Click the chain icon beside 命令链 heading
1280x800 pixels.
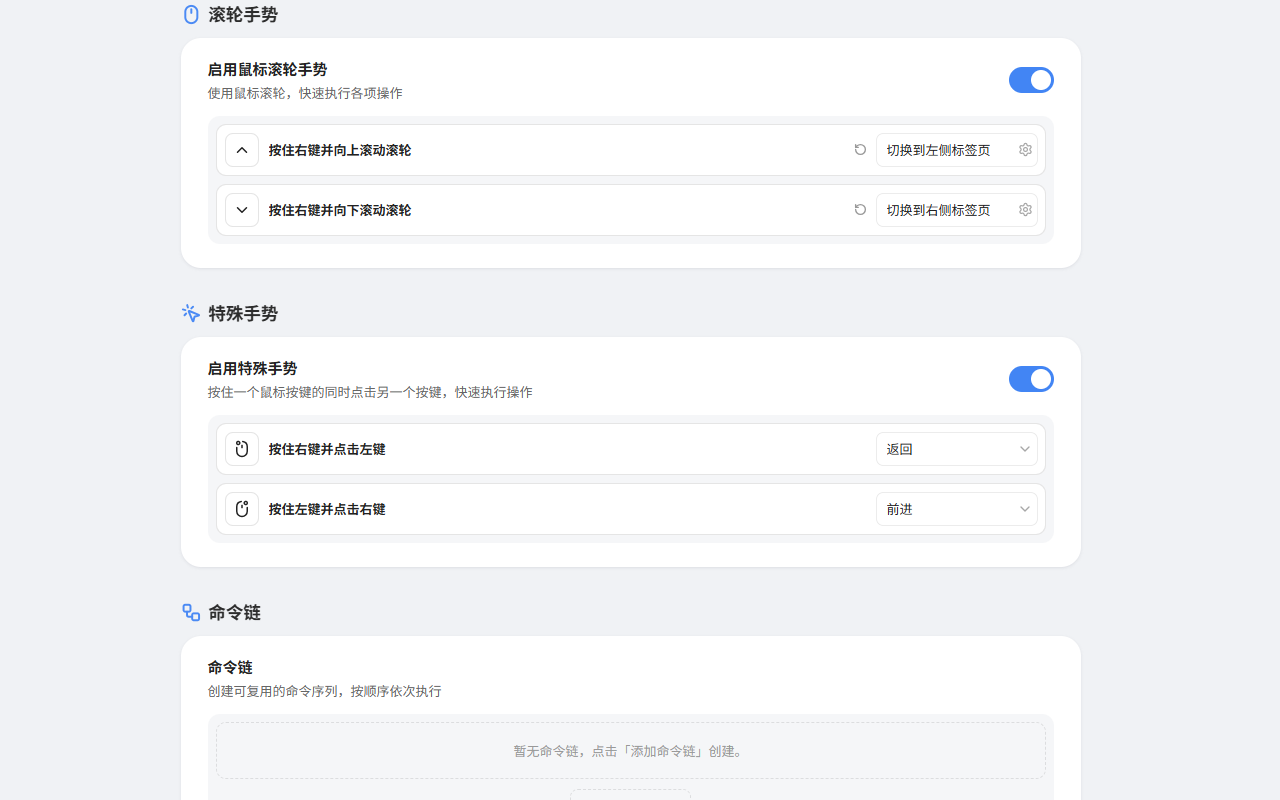(191, 612)
